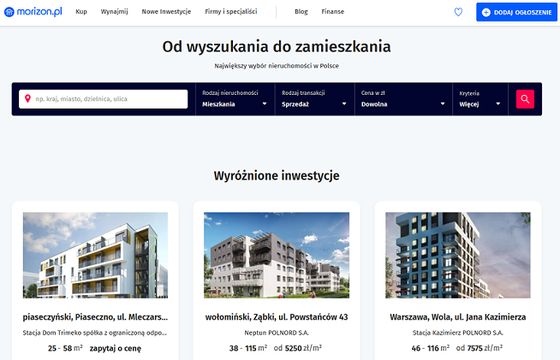Image resolution: width=560 pixels, height=360 pixels.
Task: Click the morizon.pl logo
Action: tap(33, 12)
